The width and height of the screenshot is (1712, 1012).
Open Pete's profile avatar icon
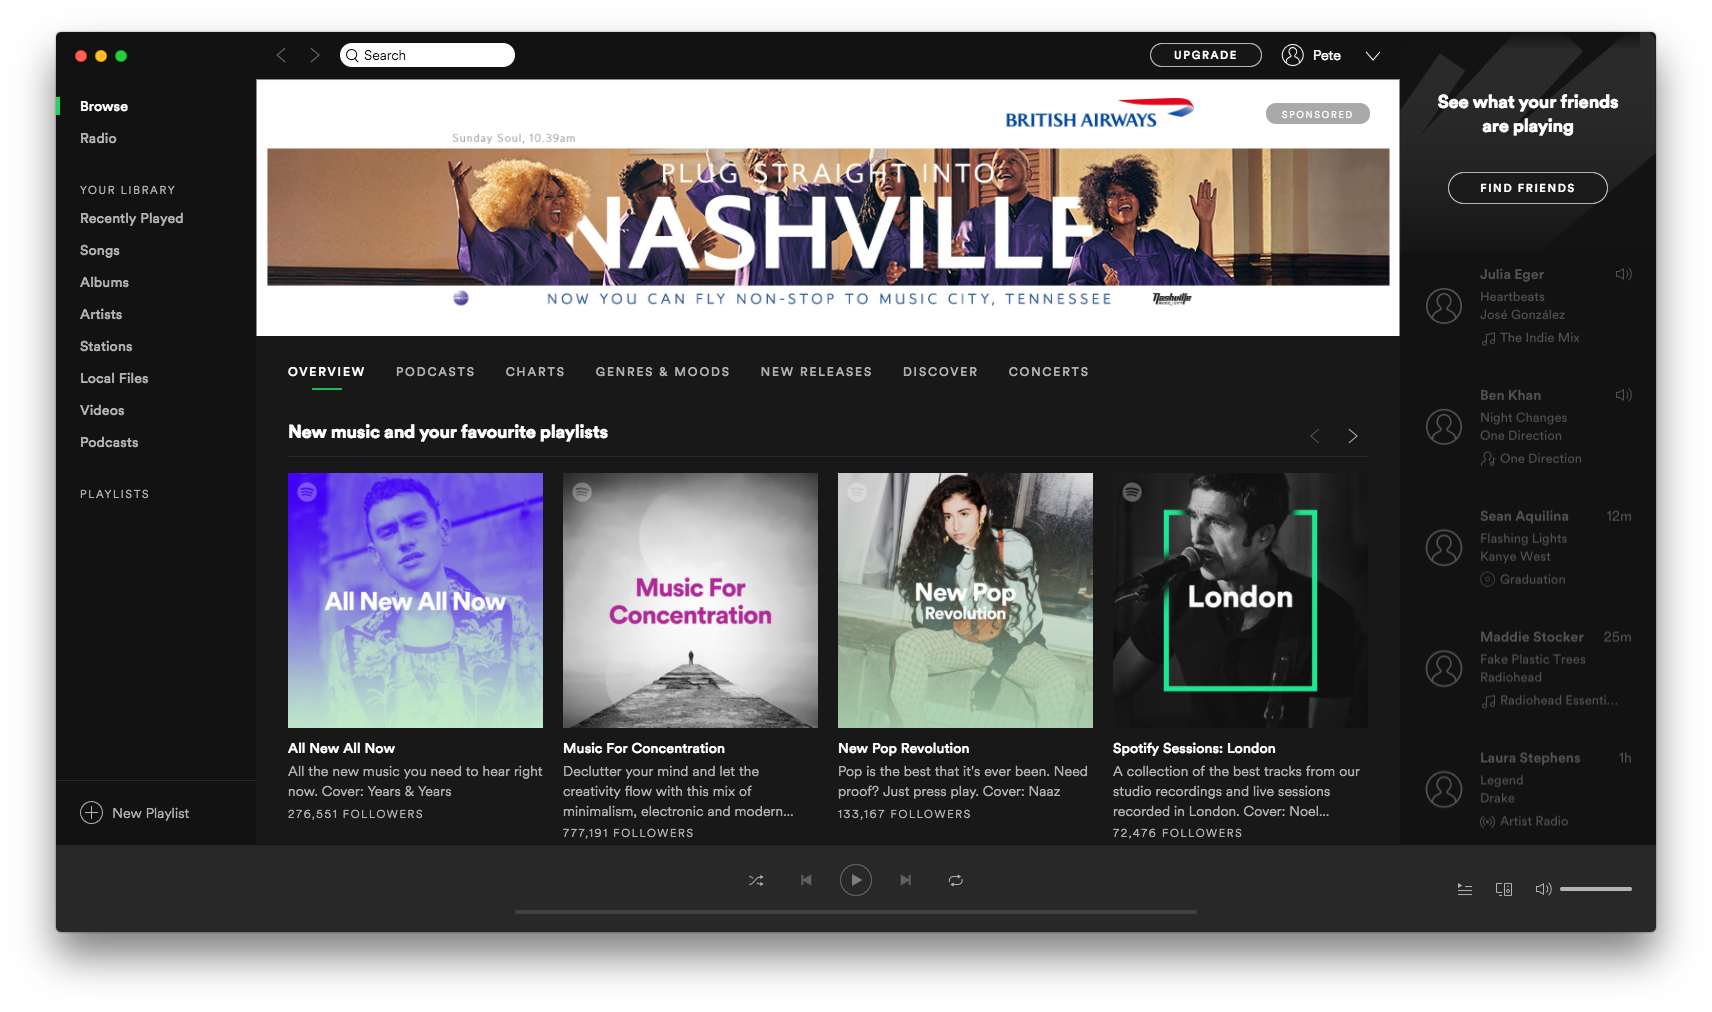tap(1293, 55)
